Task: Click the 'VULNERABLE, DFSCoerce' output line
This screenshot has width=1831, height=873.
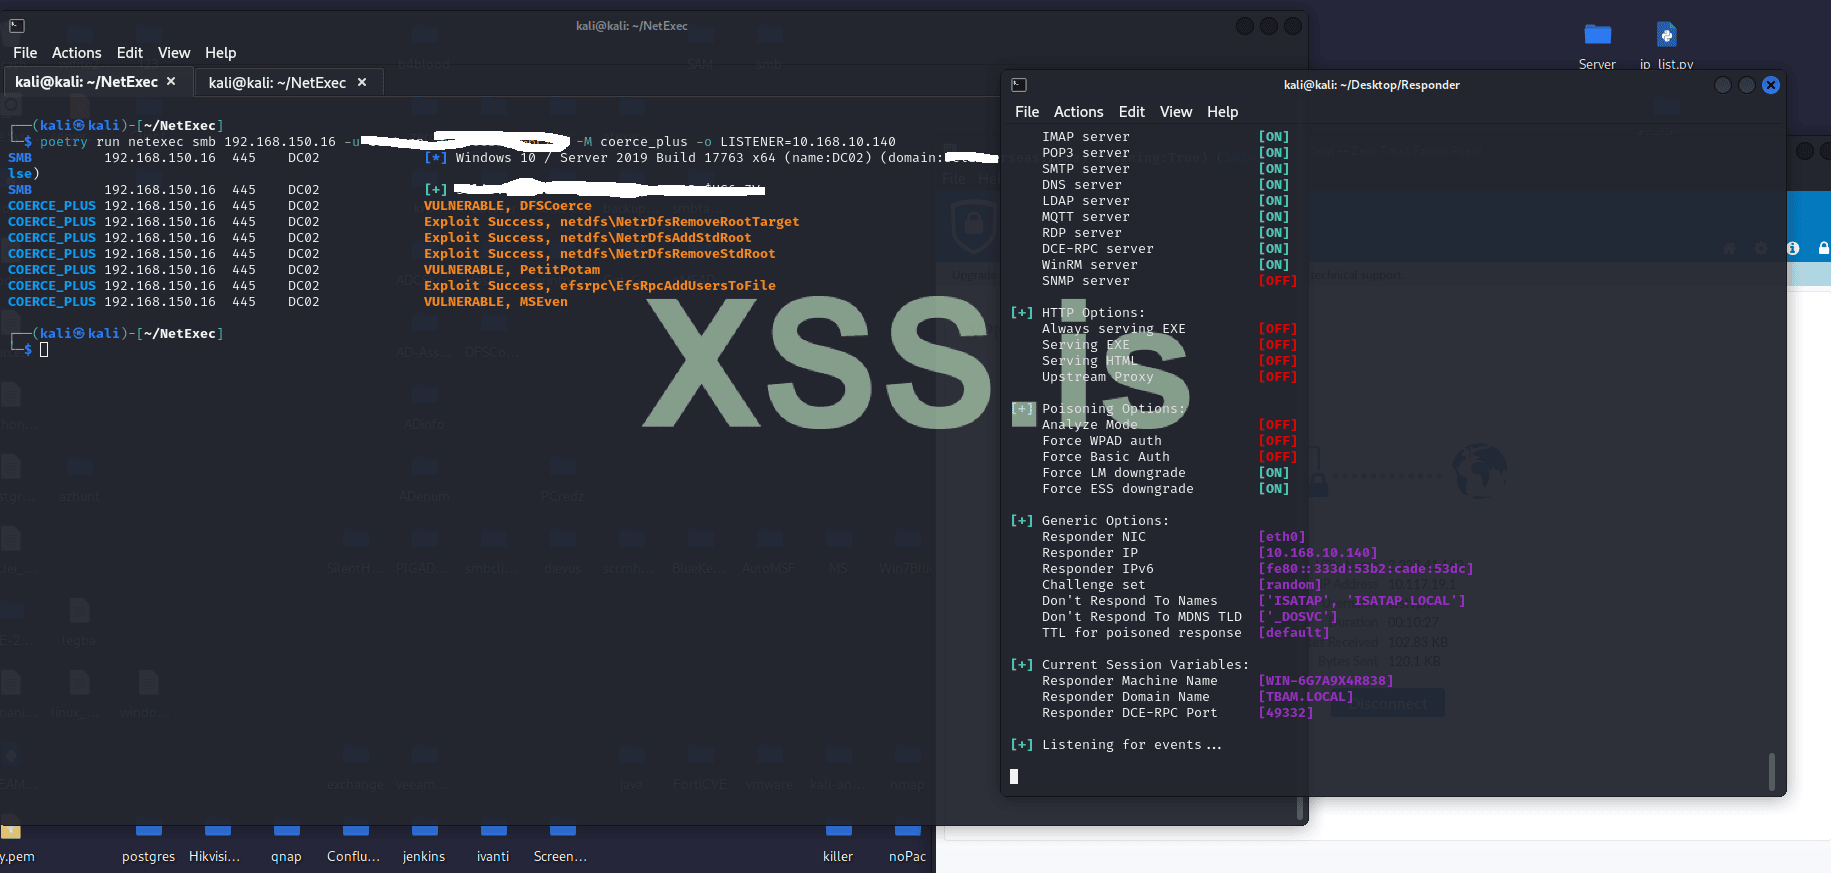Action: (508, 206)
